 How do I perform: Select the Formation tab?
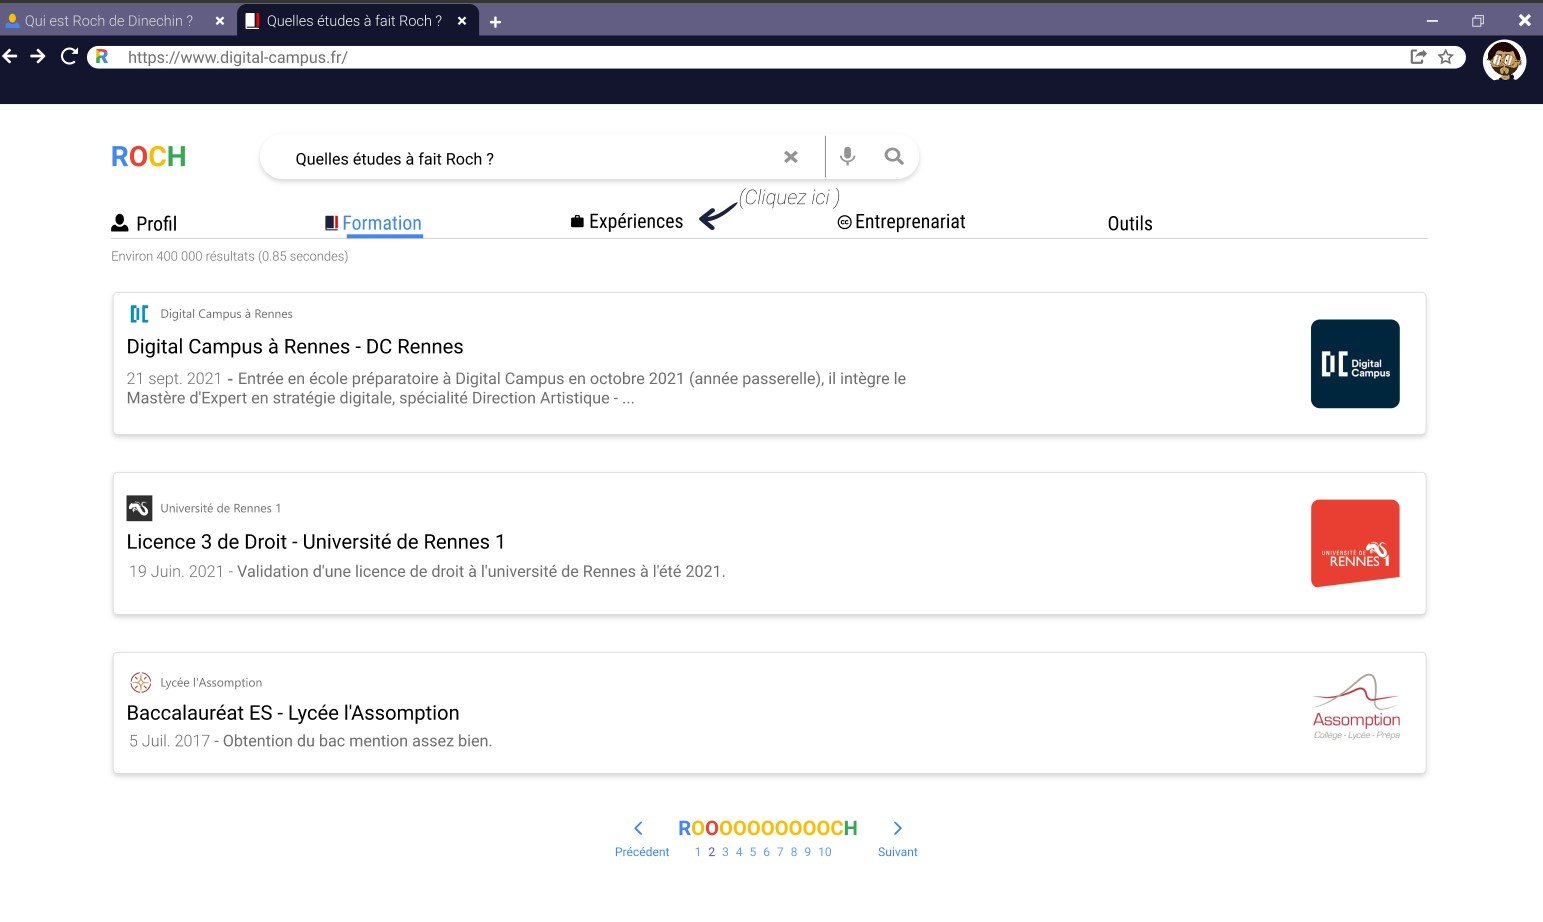(x=373, y=223)
